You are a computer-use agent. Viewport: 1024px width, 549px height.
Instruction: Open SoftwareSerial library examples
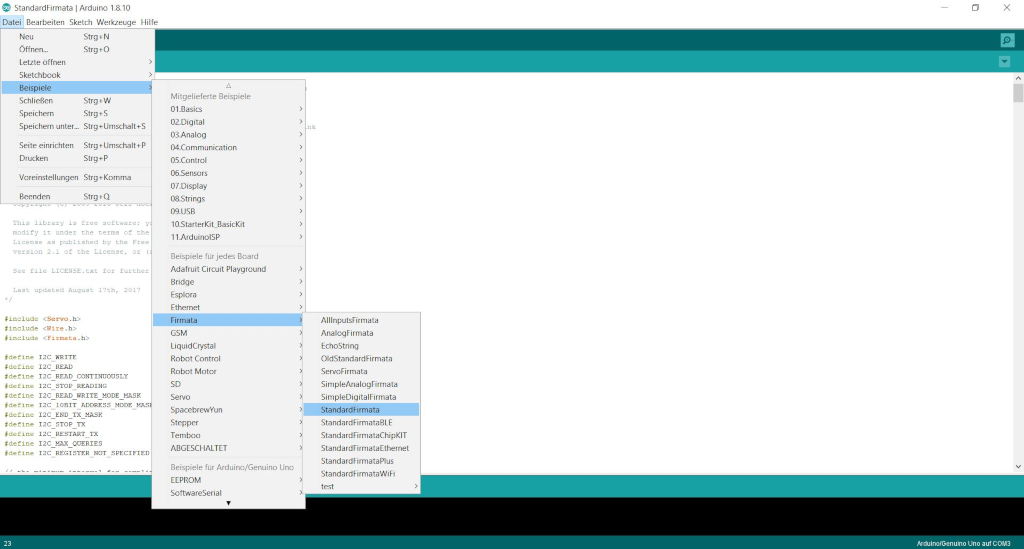229,493
